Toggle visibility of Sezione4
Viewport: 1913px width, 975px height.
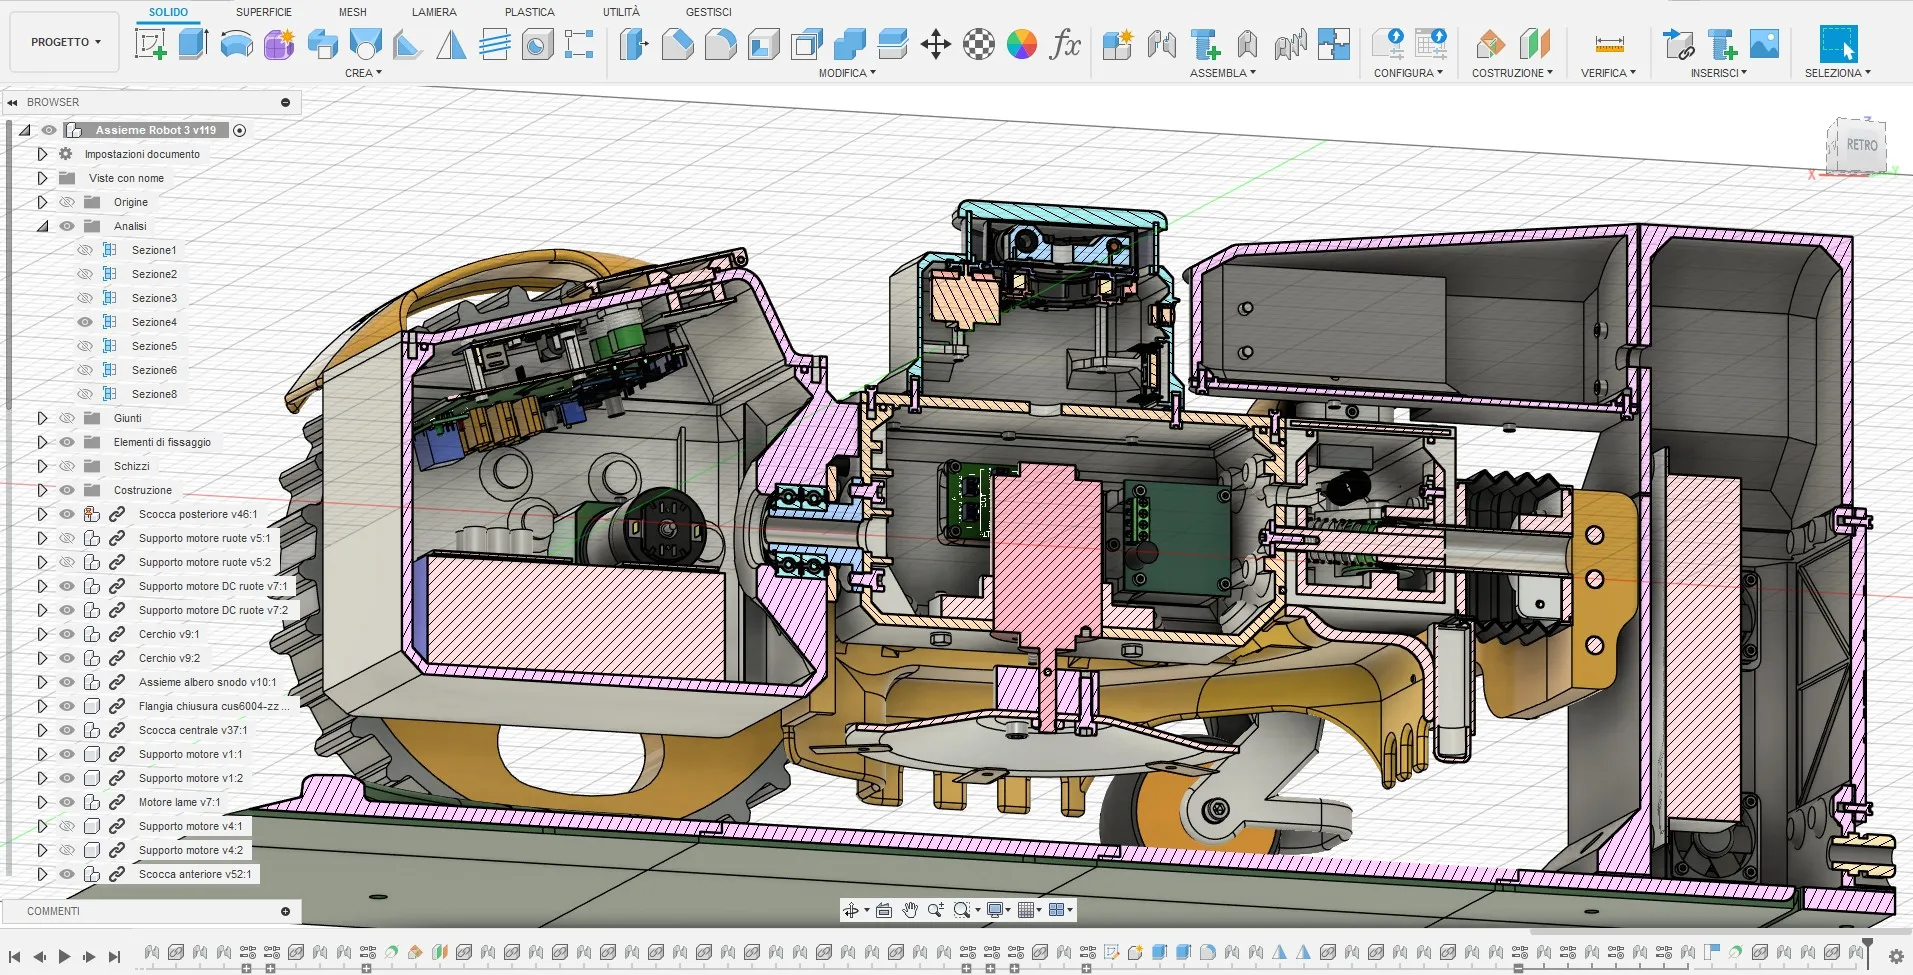85,322
